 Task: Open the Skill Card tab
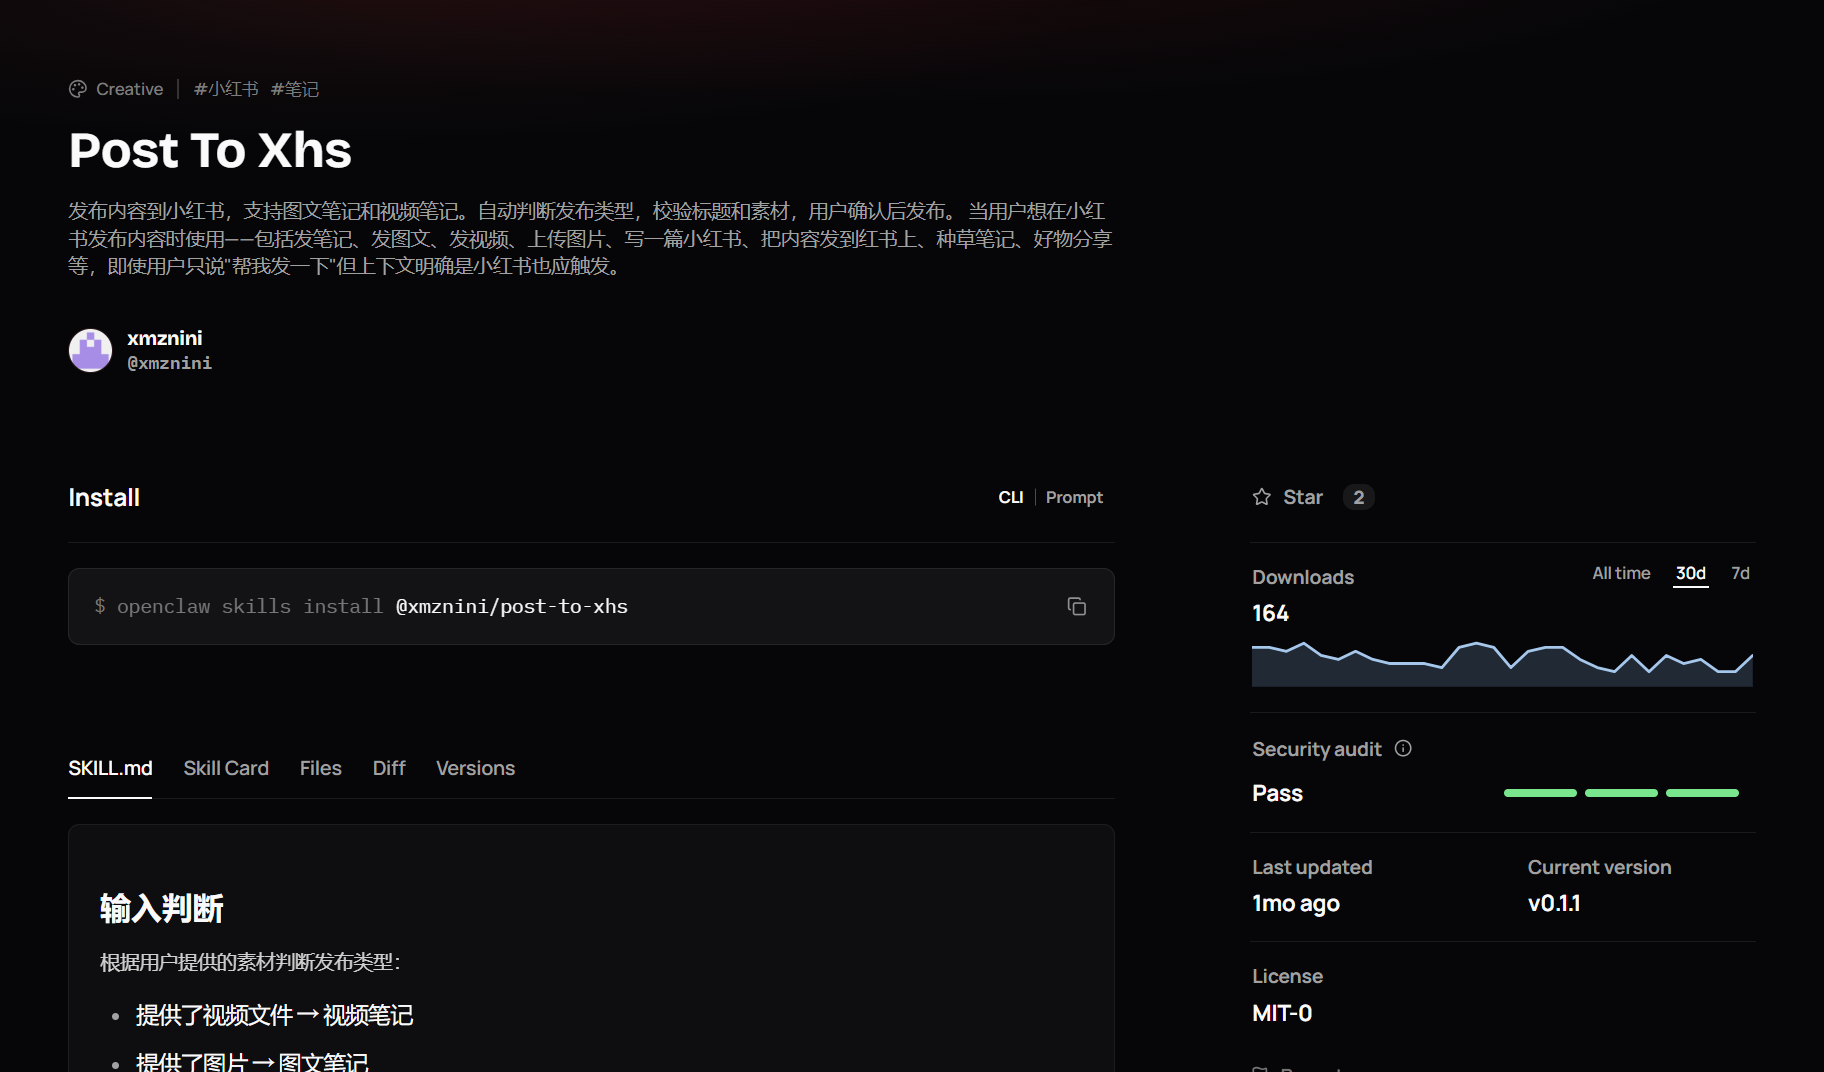tap(226, 768)
